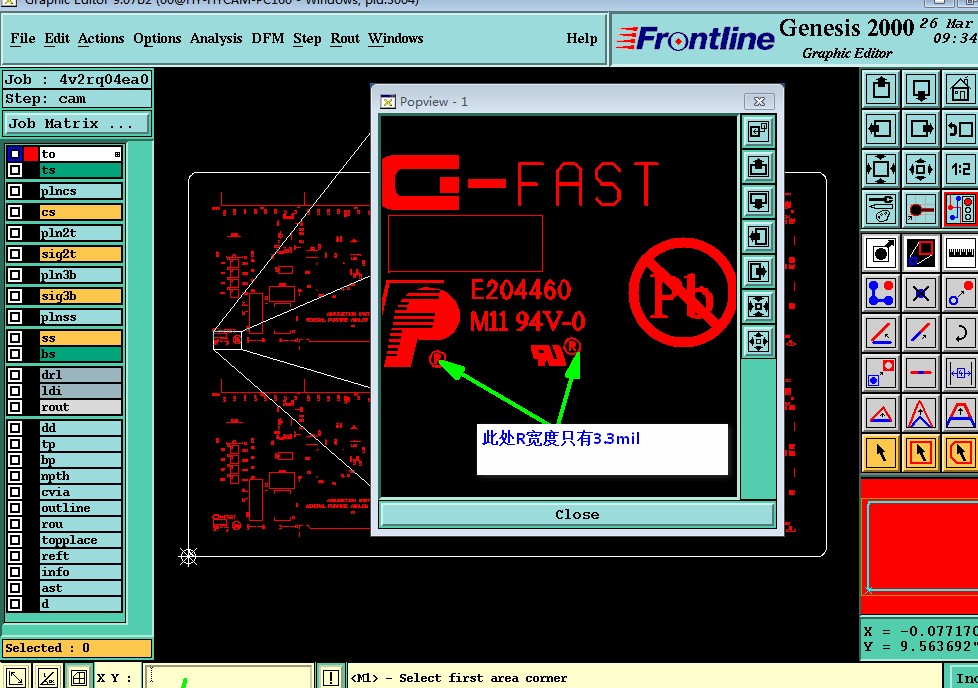Click the X Y coordinate input field

228,677
